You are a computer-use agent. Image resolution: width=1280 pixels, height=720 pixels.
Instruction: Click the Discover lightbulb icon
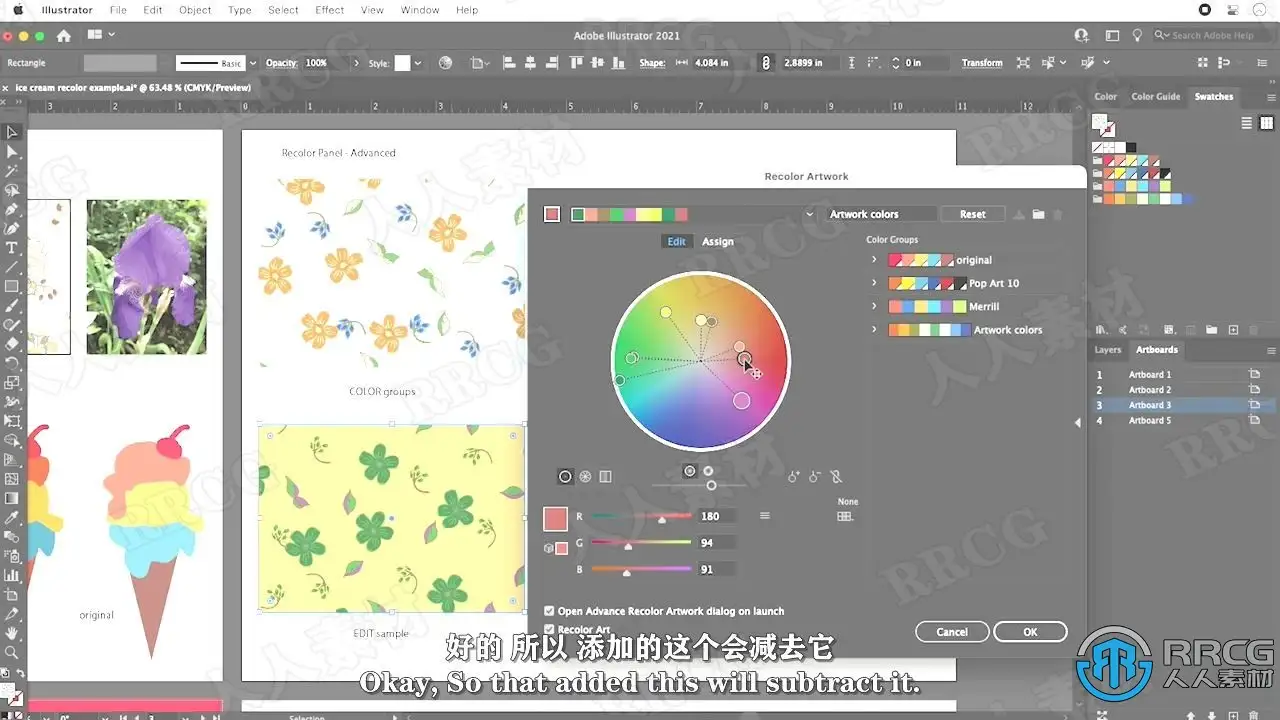point(1137,35)
